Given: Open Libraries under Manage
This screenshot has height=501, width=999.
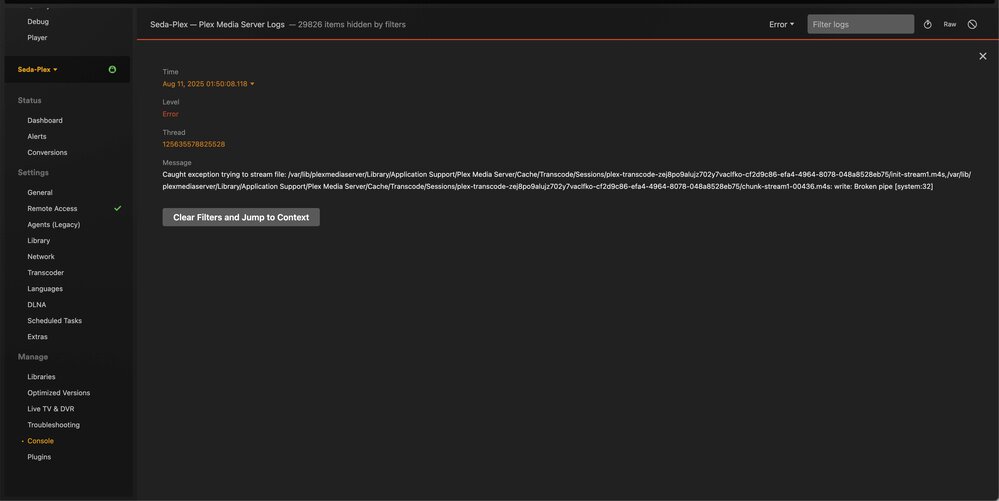Looking at the screenshot, I should click(x=41, y=377).
